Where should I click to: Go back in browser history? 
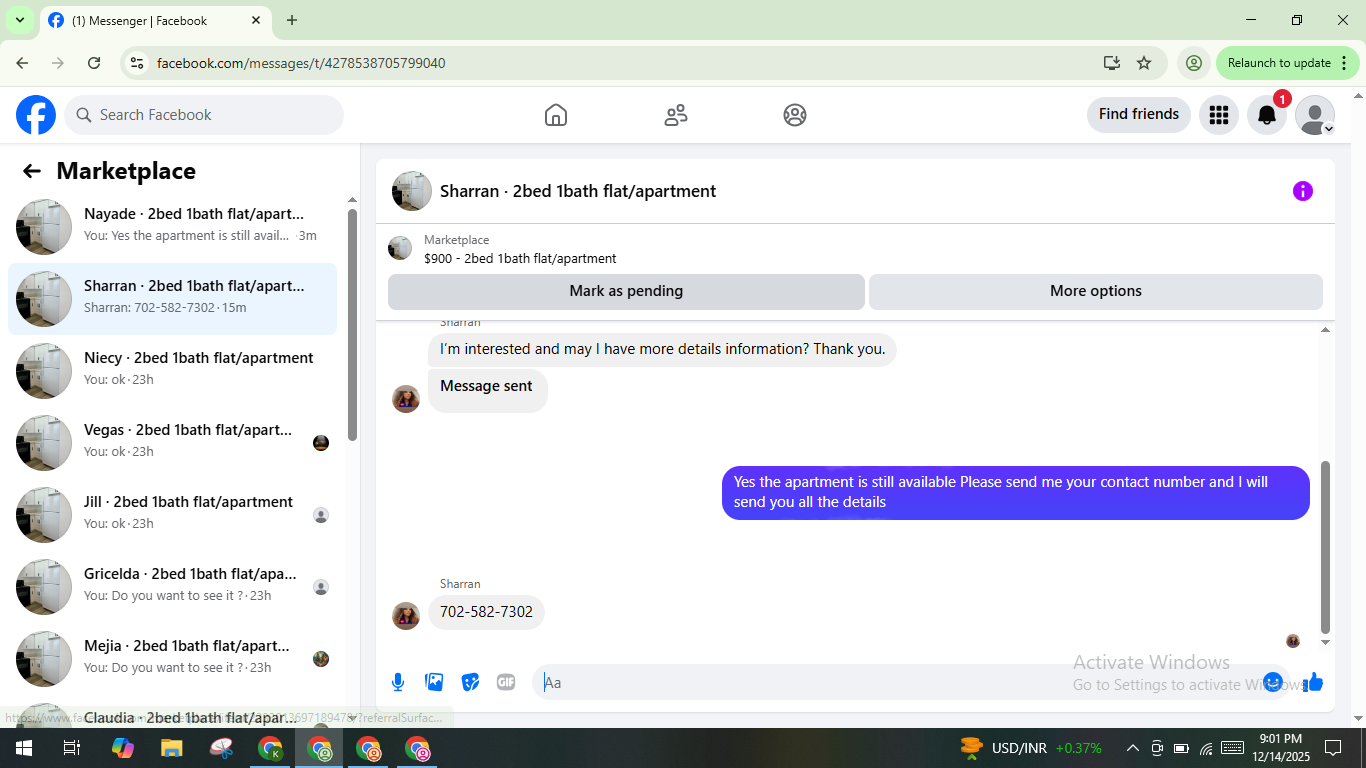coord(22,63)
